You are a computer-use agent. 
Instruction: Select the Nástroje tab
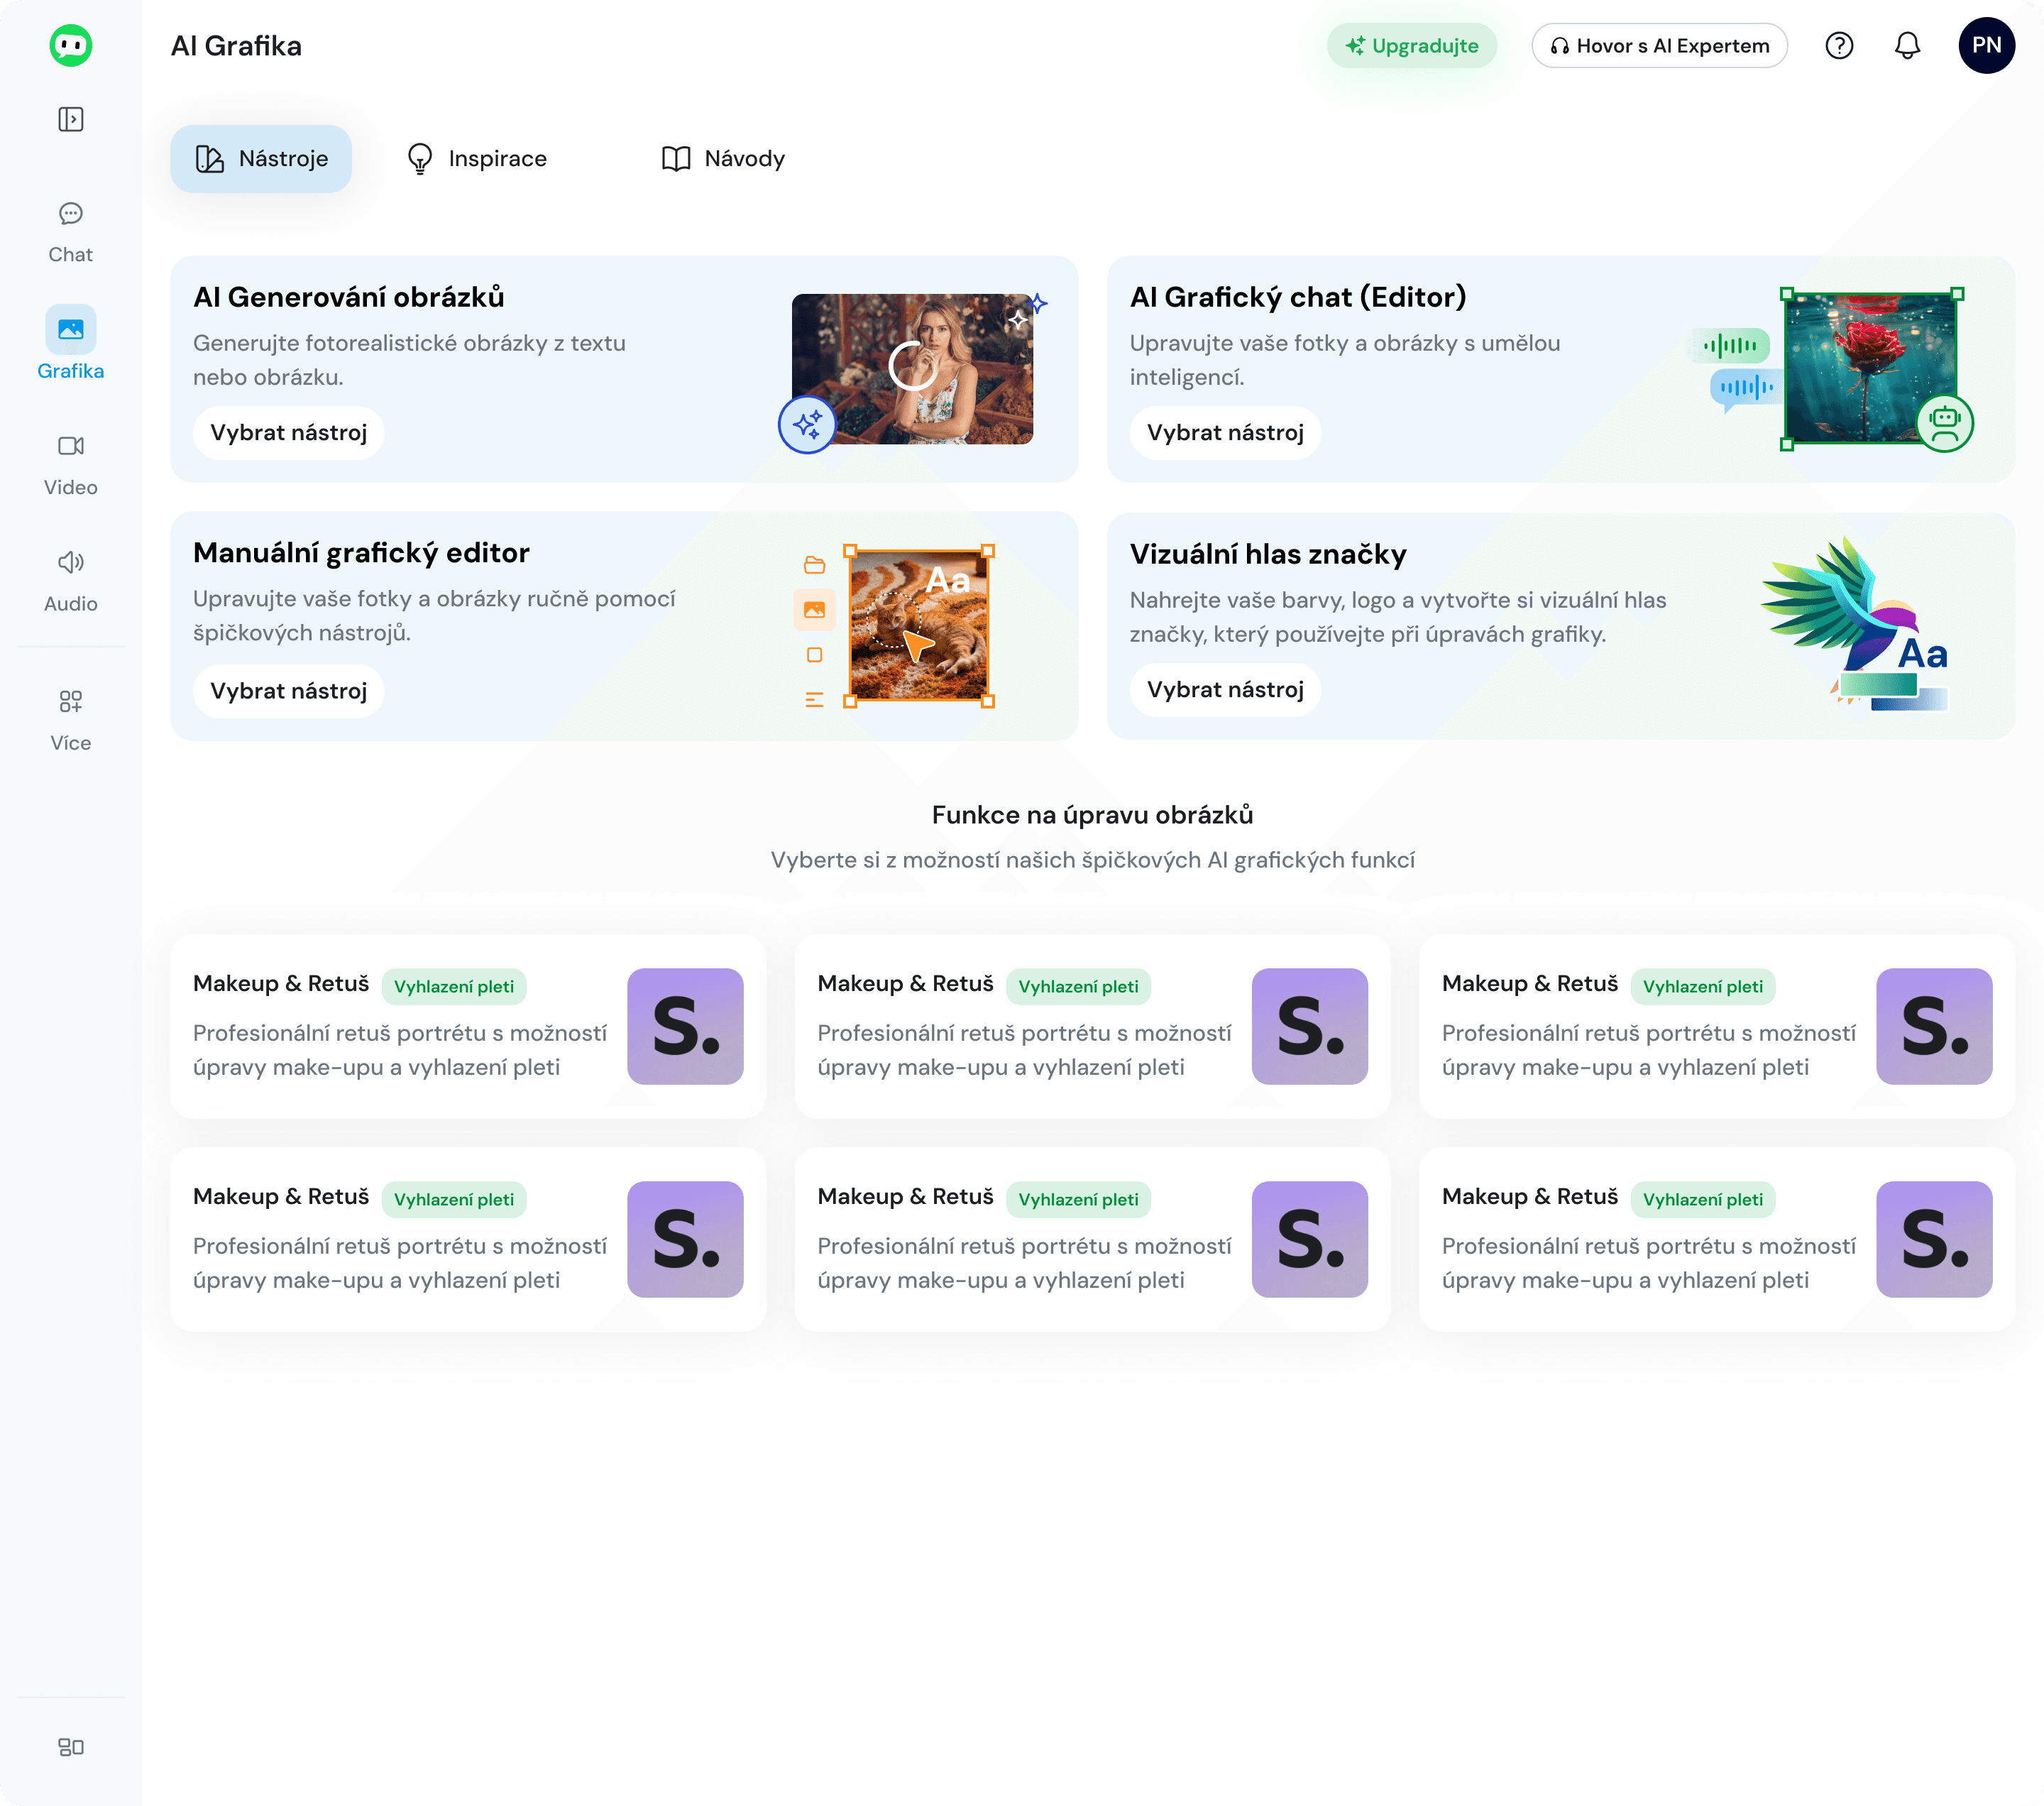tap(261, 158)
